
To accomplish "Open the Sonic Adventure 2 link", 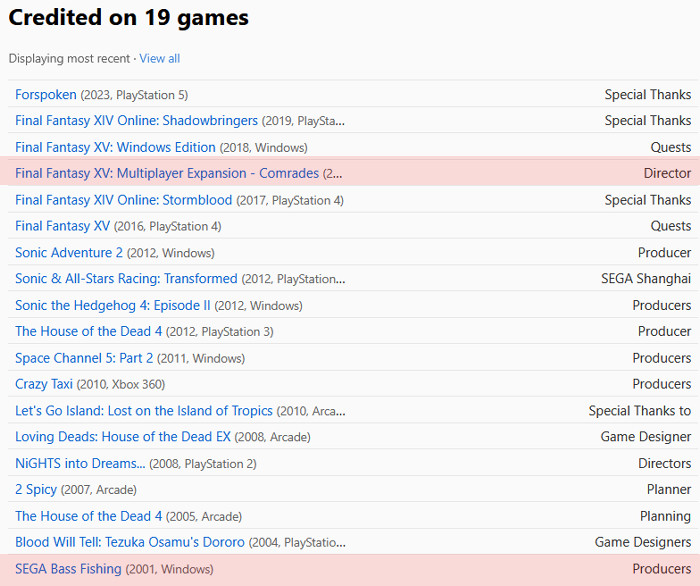I will click(x=69, y=253).
